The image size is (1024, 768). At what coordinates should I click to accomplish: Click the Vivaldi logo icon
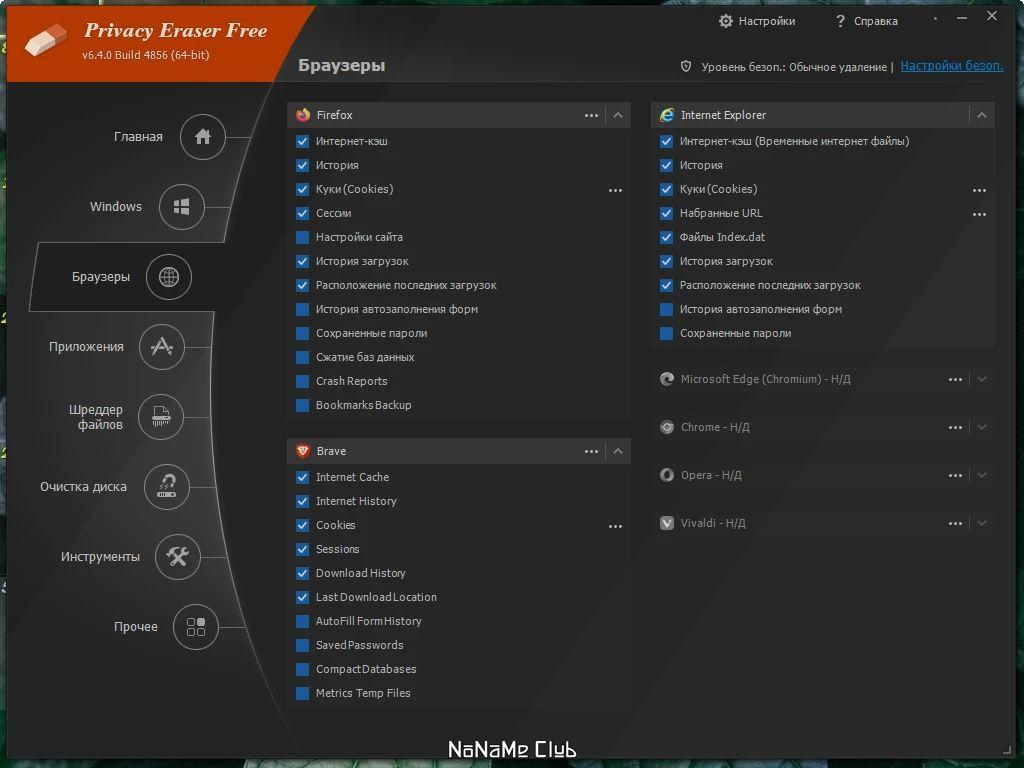667,523
